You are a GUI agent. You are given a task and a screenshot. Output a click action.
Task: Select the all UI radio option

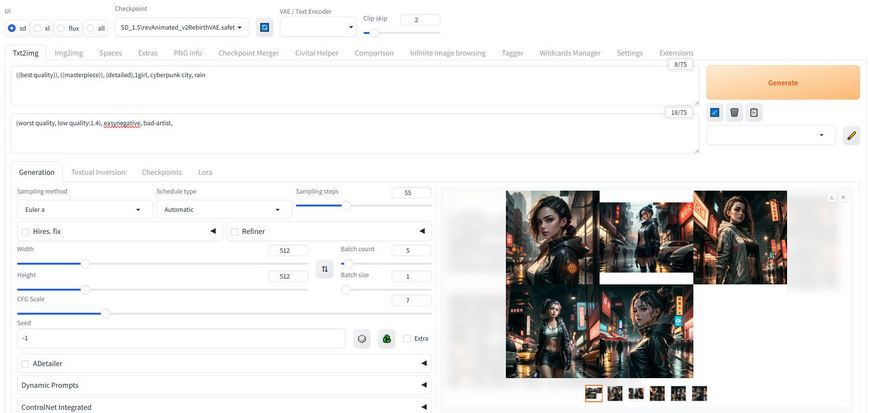click(x=95, y=28)
